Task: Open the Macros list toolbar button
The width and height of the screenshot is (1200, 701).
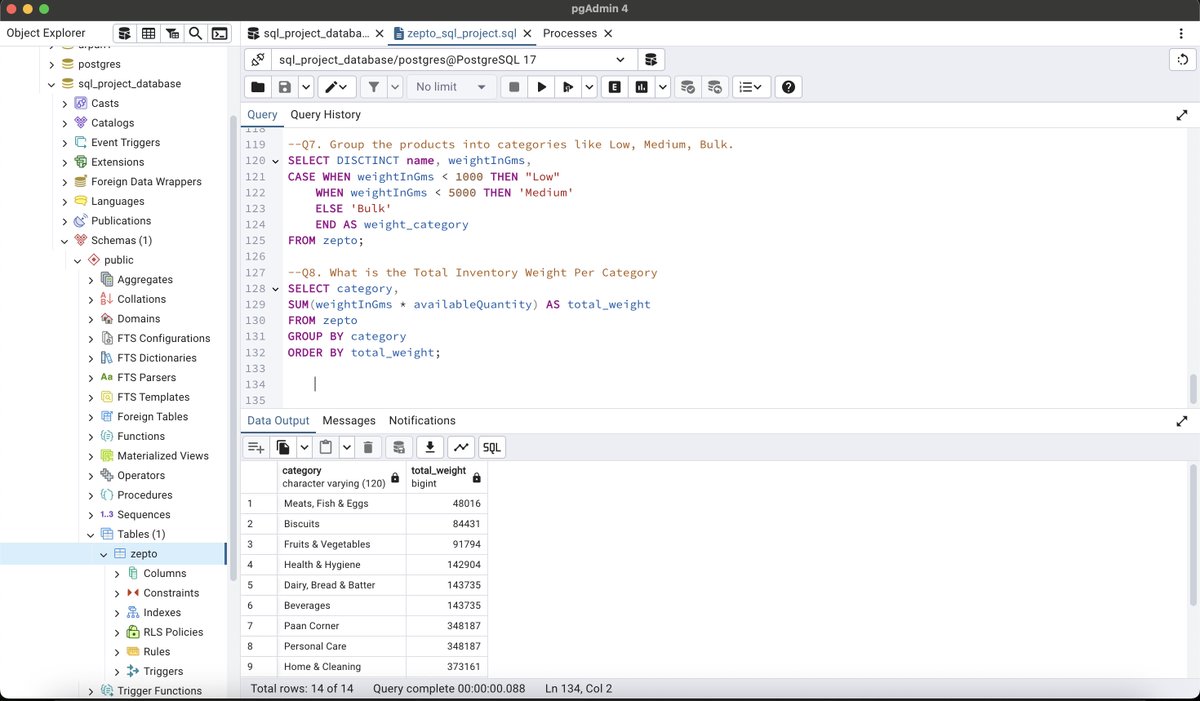Action: pos(751,87)
